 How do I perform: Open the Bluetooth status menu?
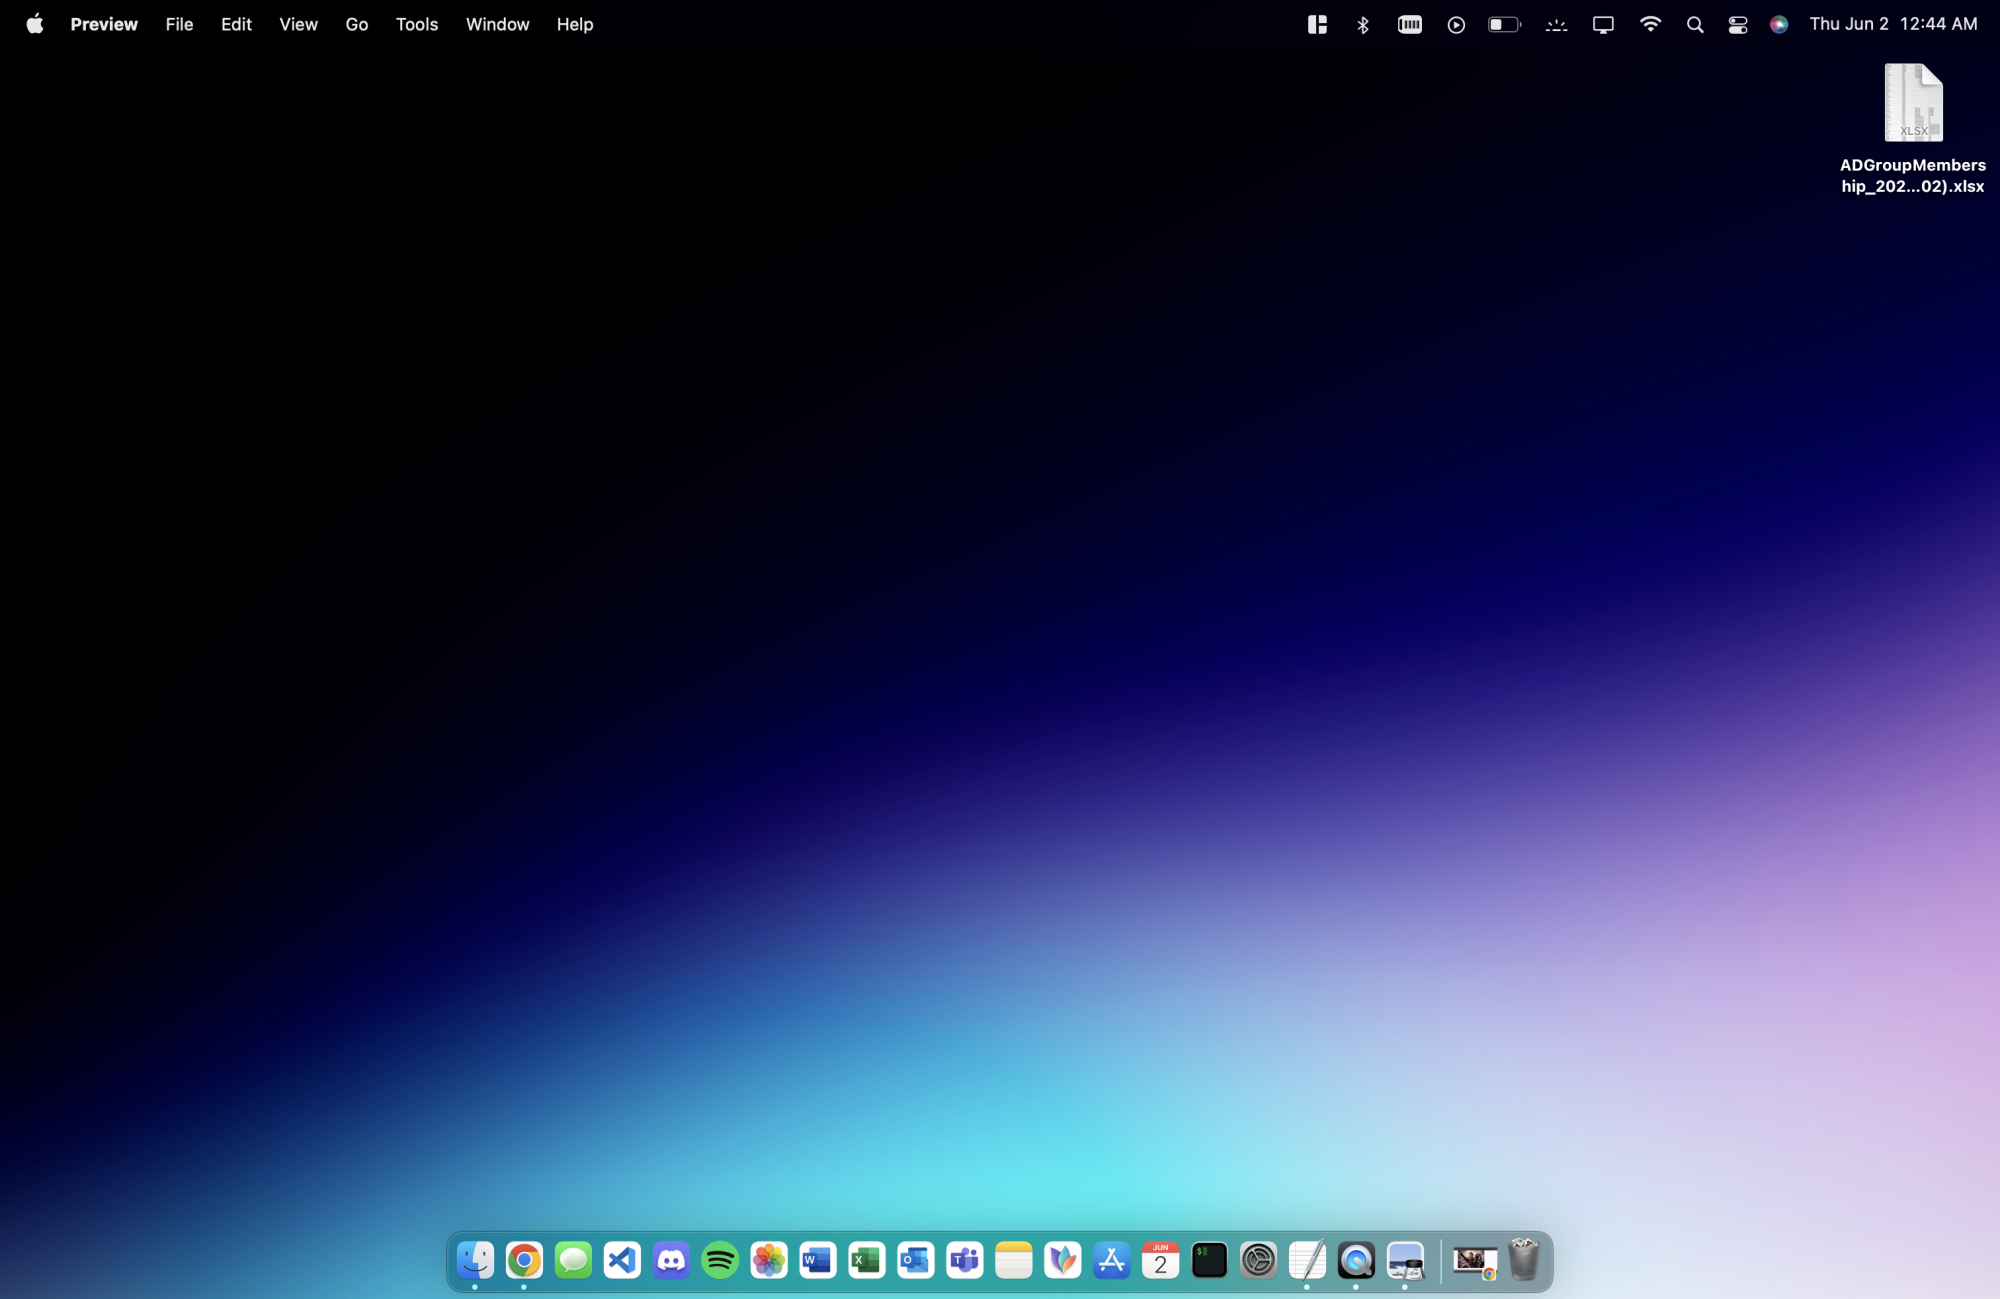click(x=1363, y=24)
